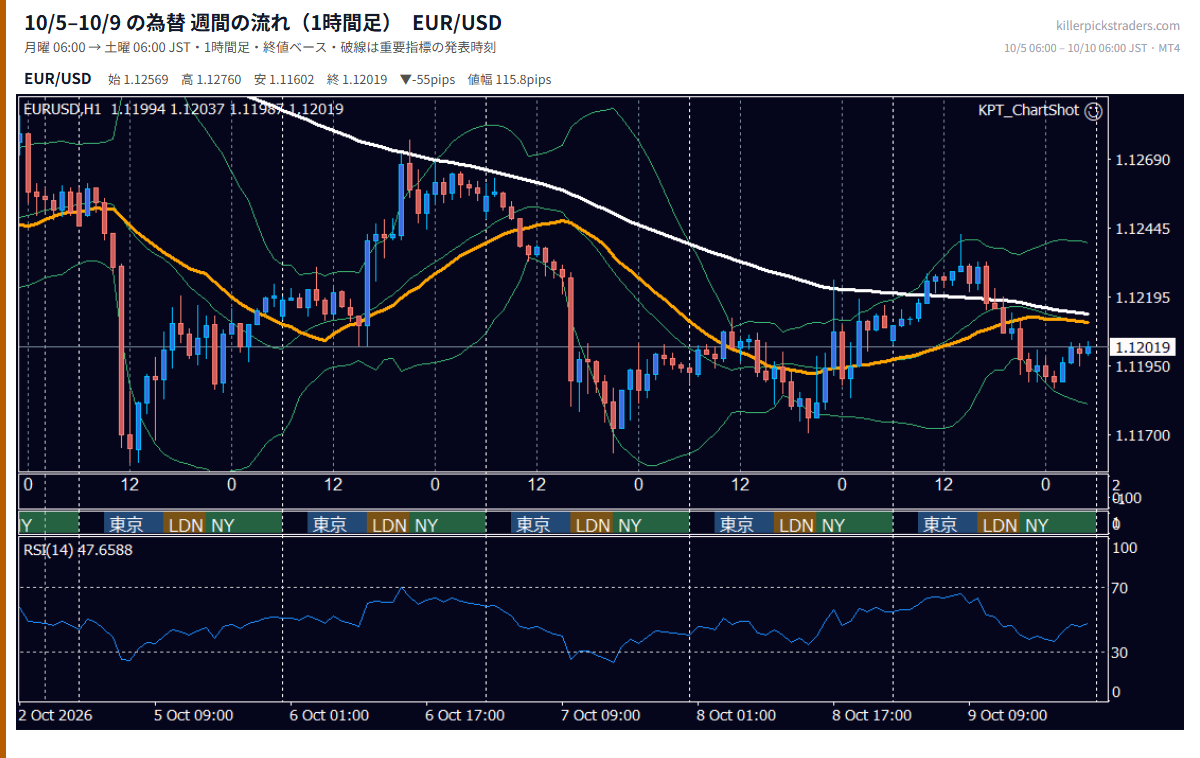The height and width of the screenshot is (758, 1200).
Task: Select the low value 安 1.11602
Action: click(284, 80)
